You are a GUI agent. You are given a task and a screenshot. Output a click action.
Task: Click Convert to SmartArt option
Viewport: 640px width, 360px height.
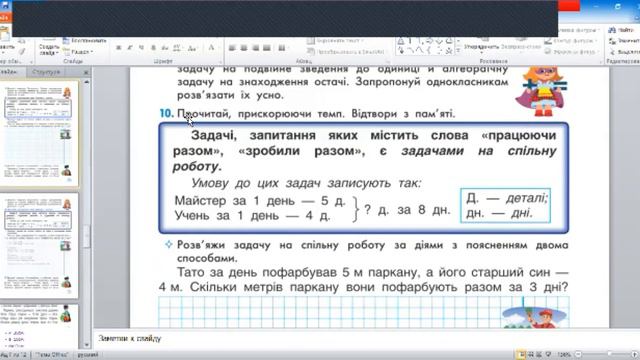tap(345, 52)
